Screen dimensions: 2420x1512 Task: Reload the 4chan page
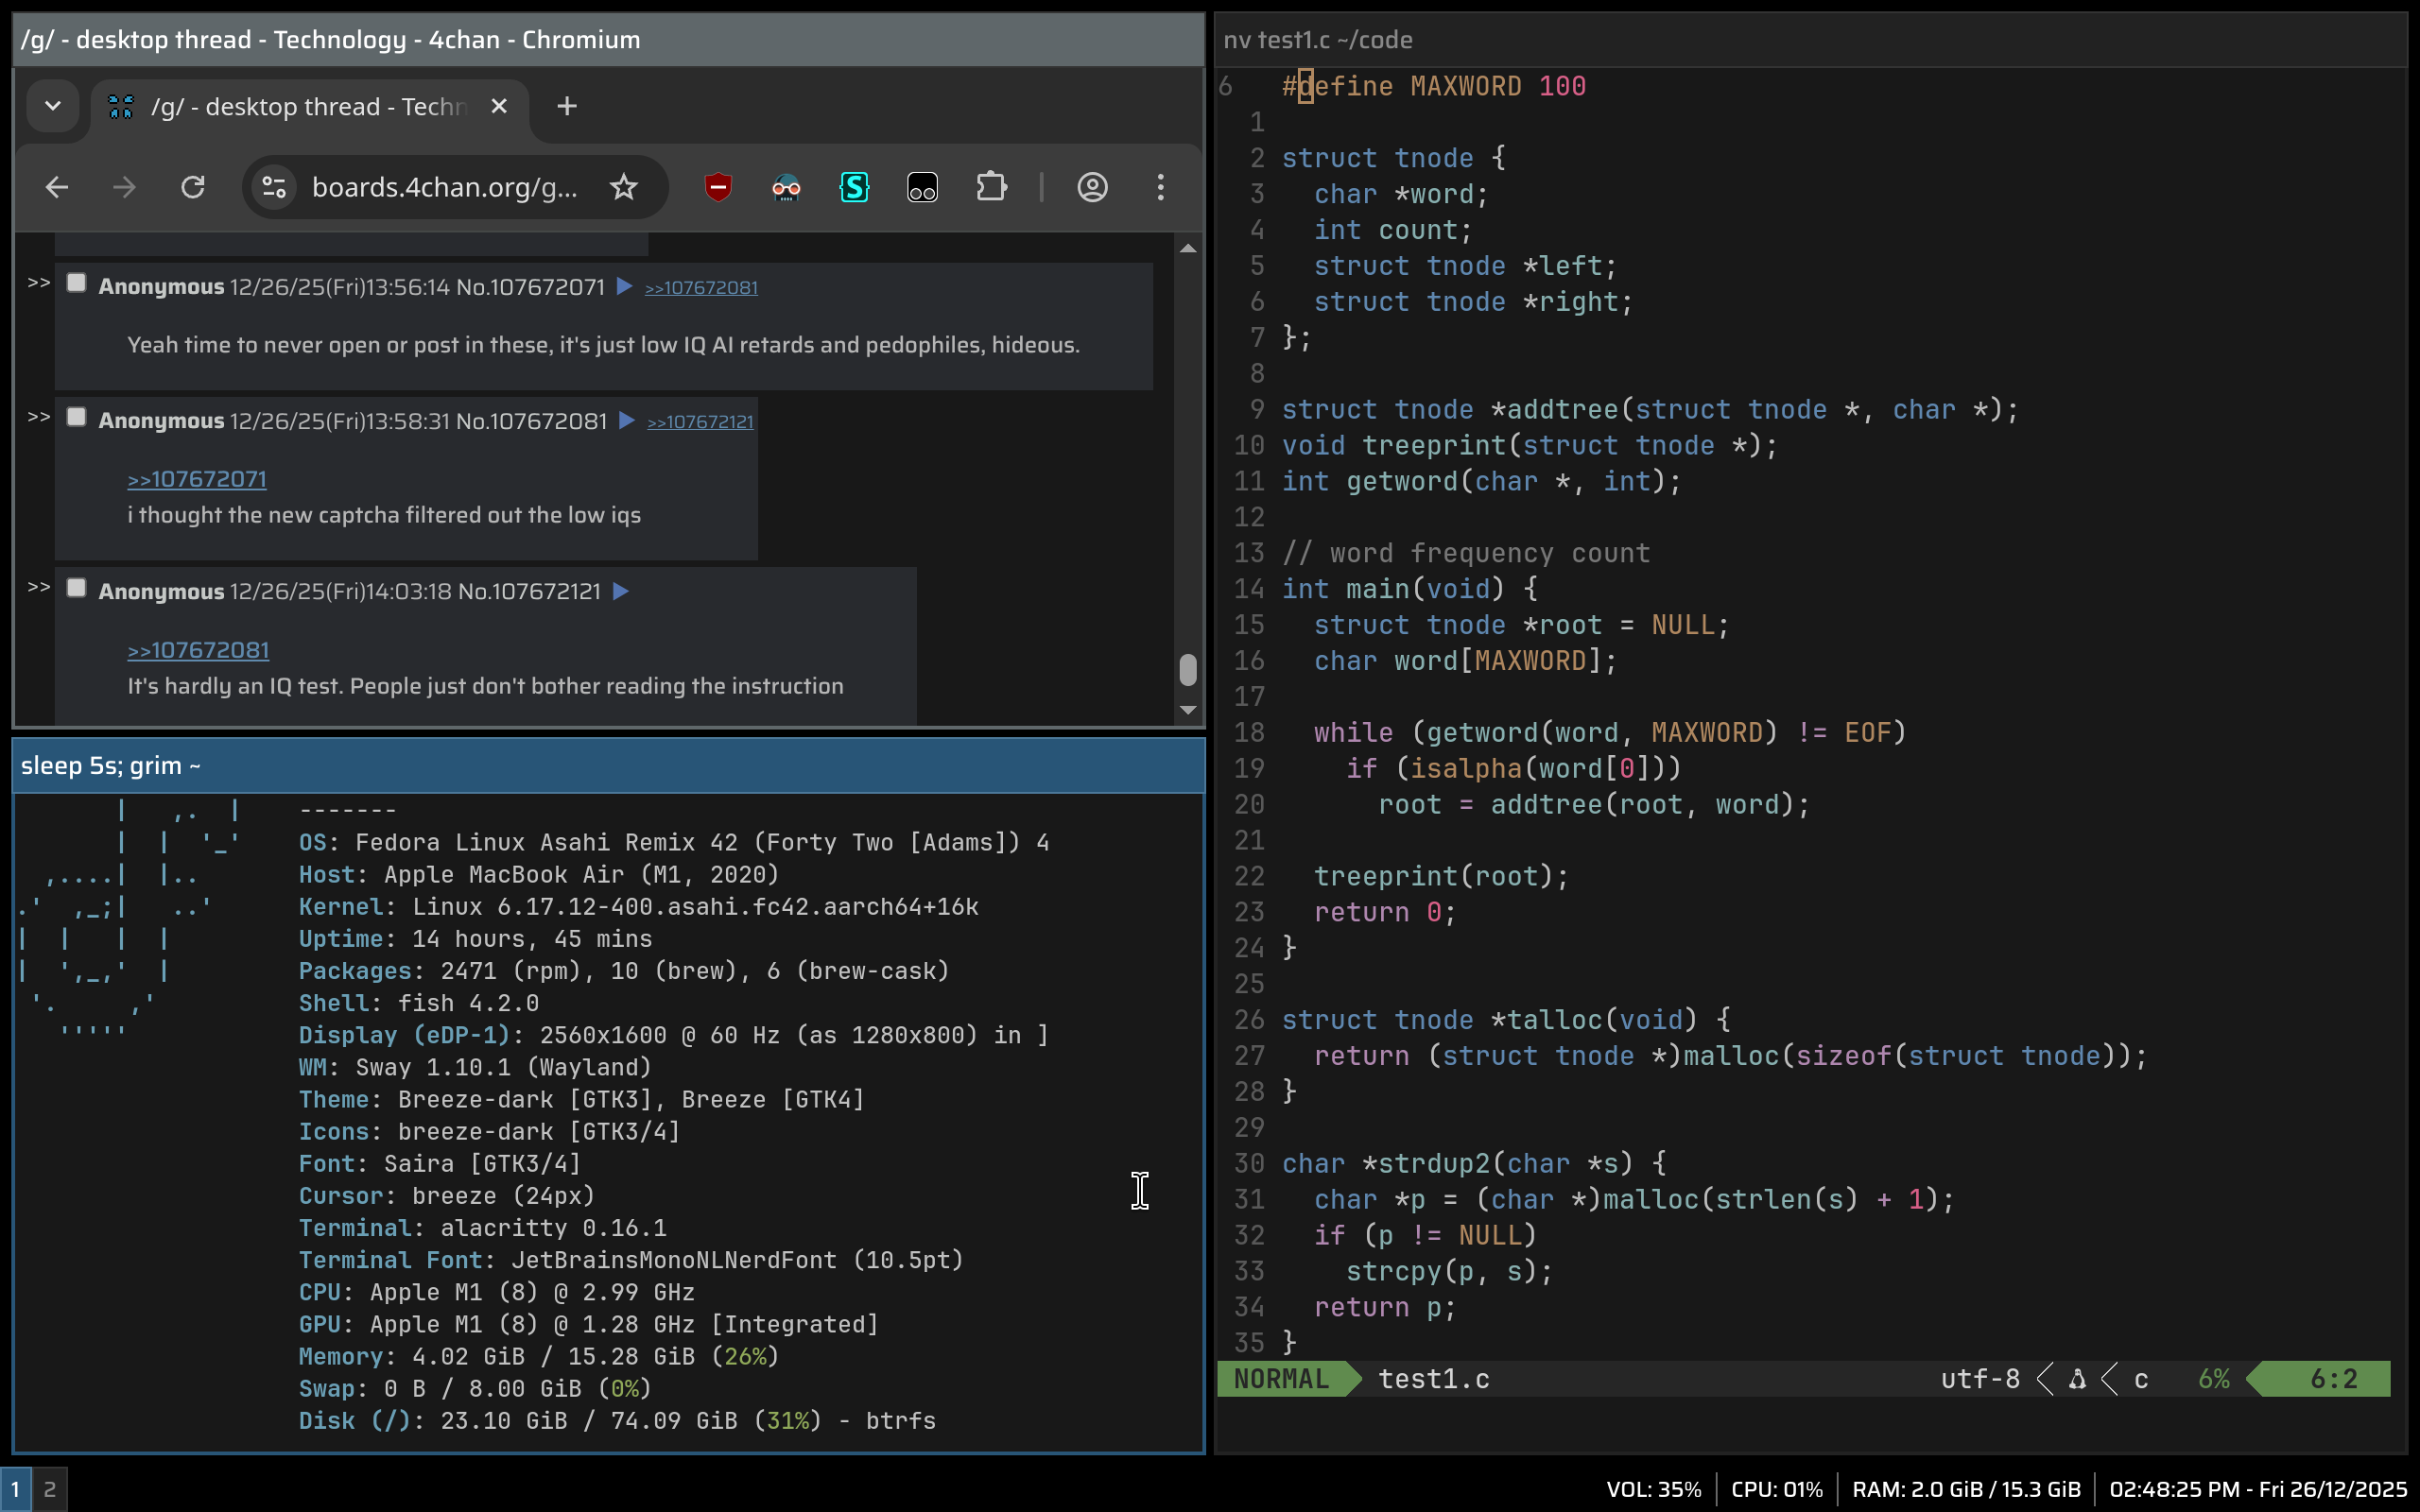193,187
